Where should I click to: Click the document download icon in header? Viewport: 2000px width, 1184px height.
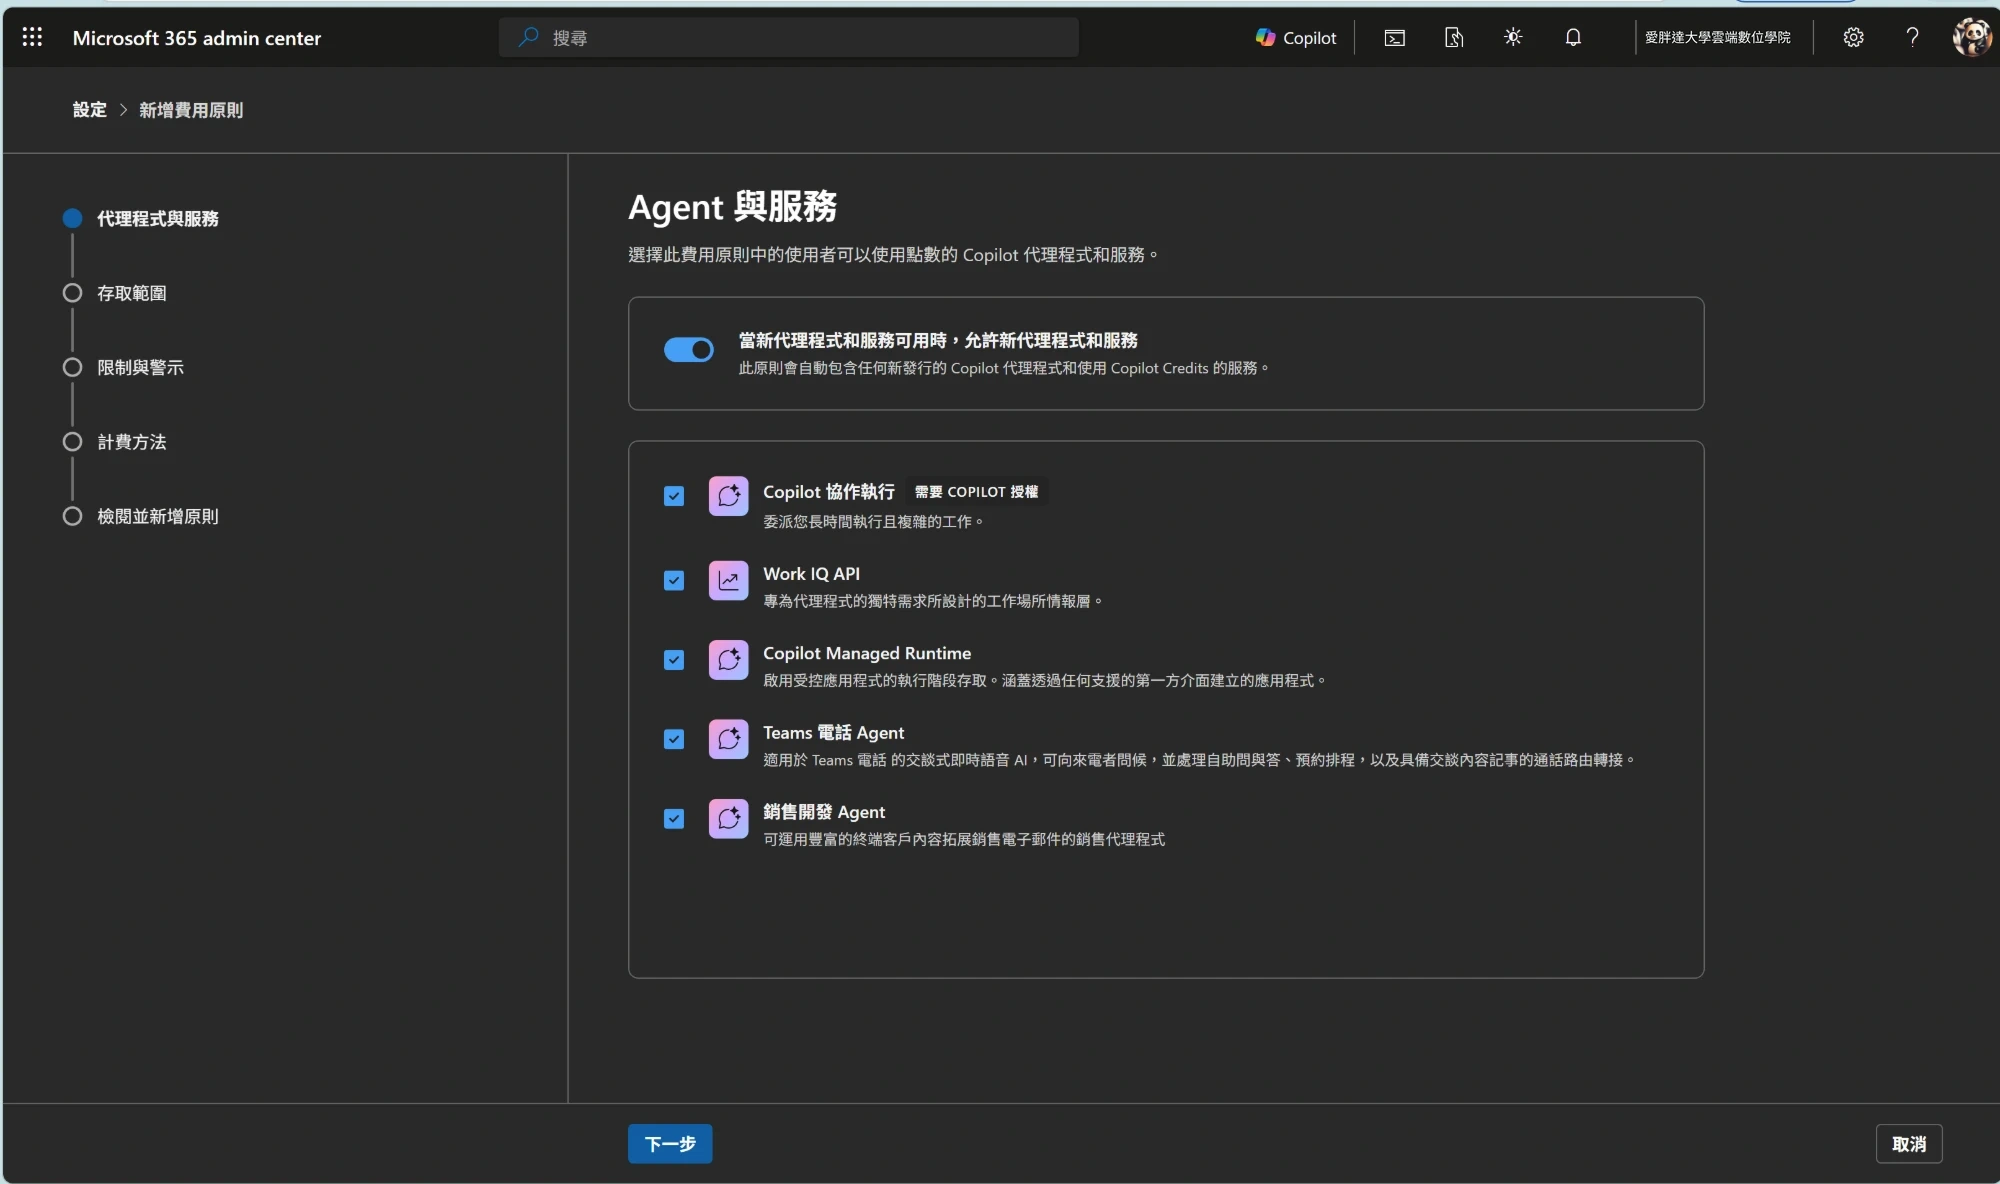coord(1454,37)
